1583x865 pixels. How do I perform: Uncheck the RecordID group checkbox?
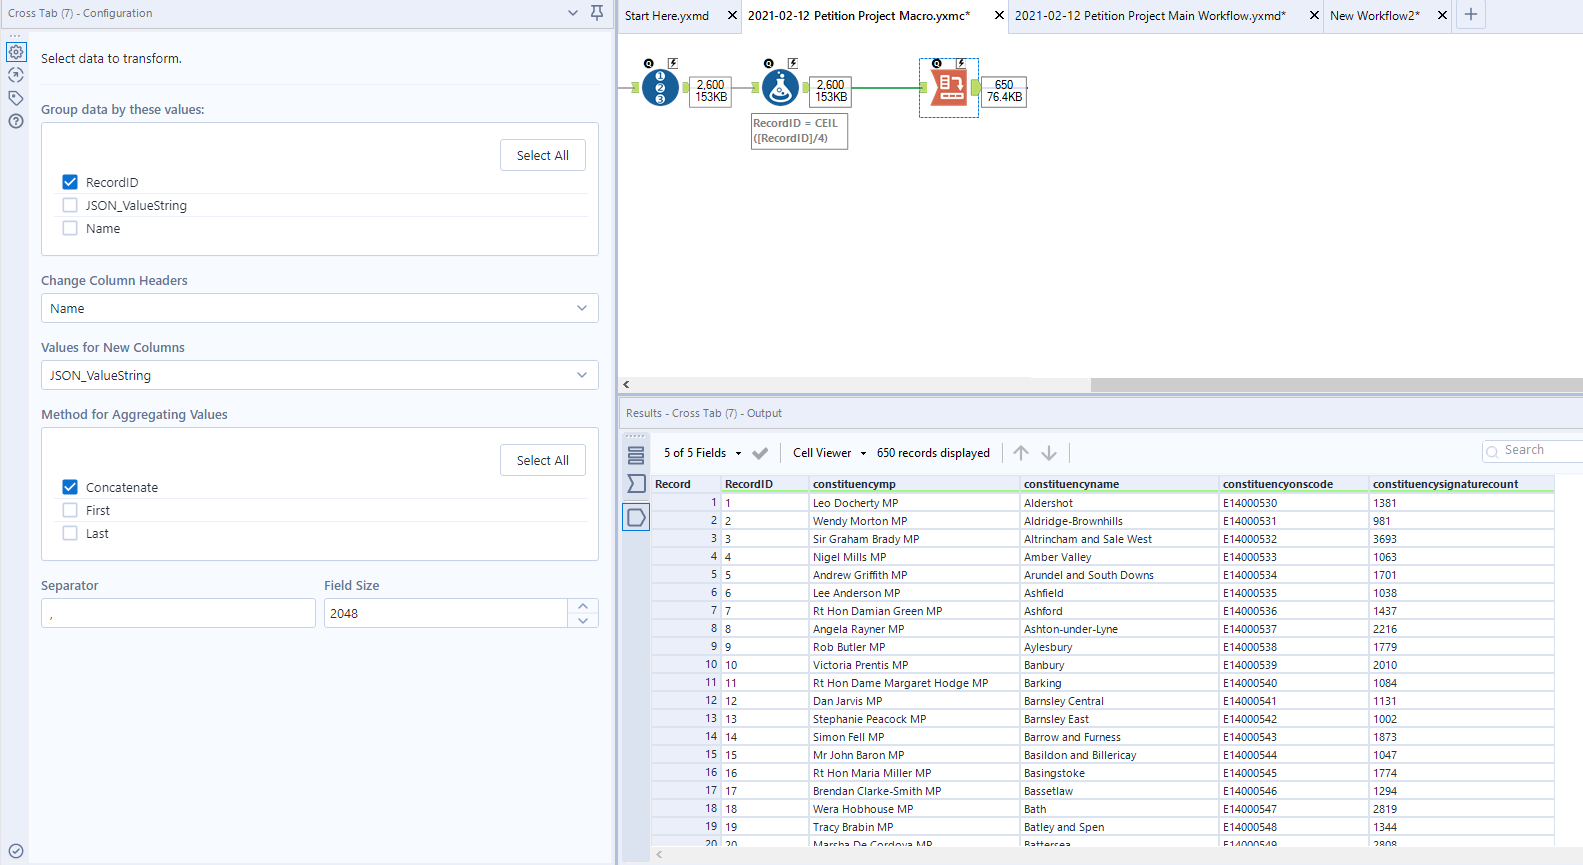click(70, 182)
